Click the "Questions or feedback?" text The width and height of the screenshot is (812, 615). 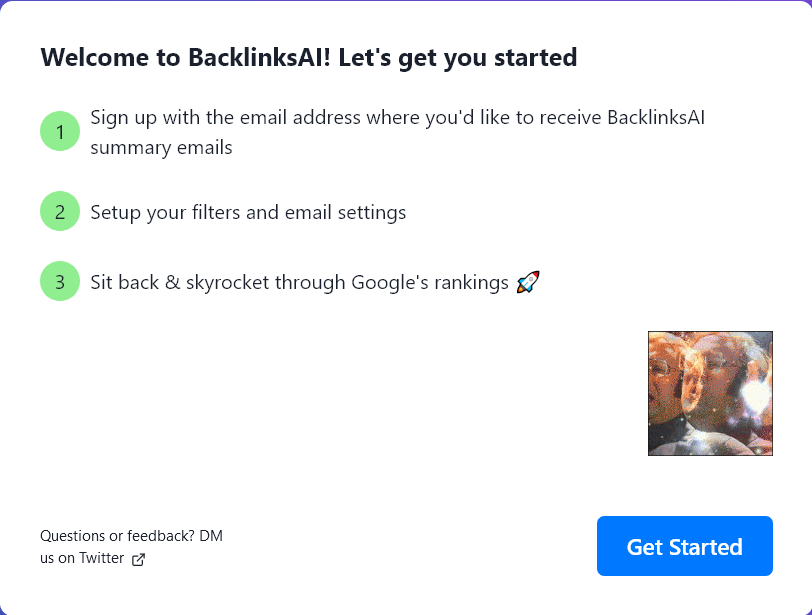pos(117,536)
